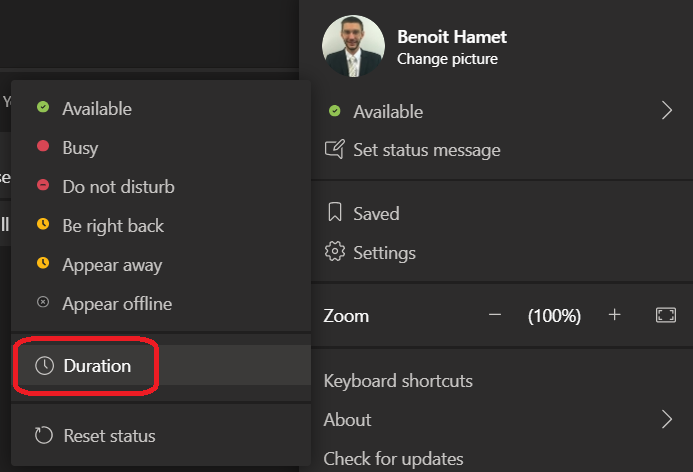Click Check for updates
Screen dimensions: 693x472
(x=393, y=459)
